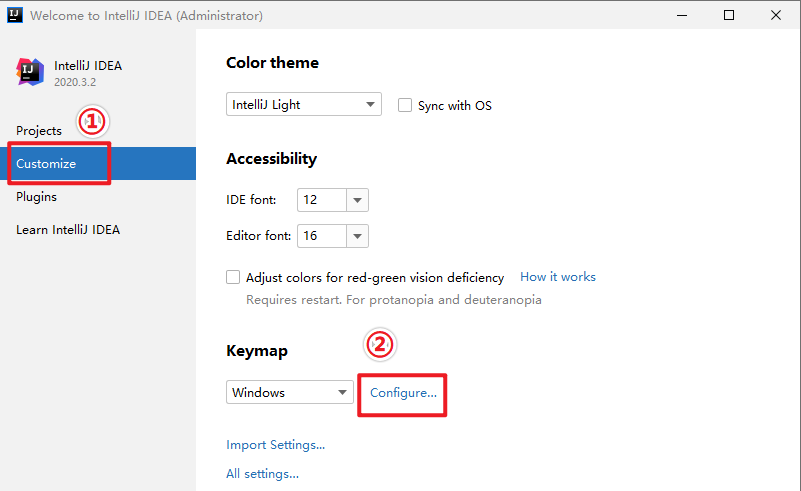The width and height of the screenshot is (801, 491).
Task: Click the Editor font value field showing 16
Action: pyautogui.click(x=322, y=236)
